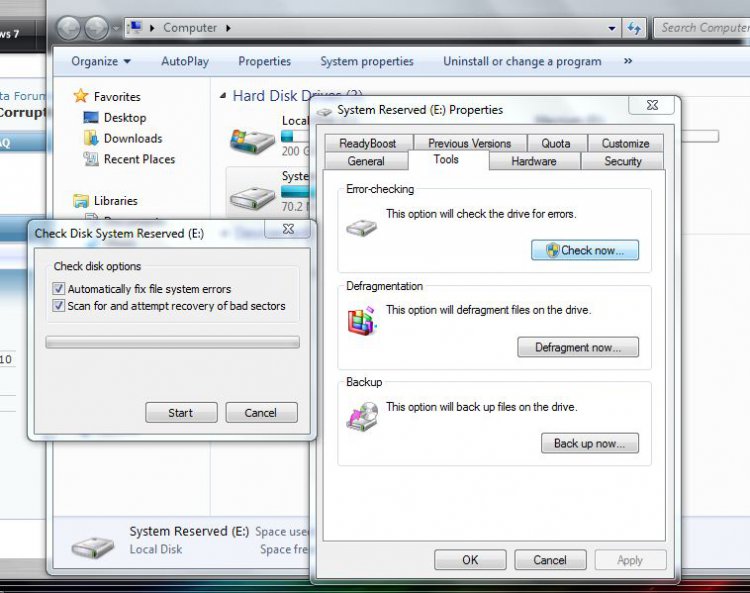Click the Computer text in address bar

(190, 28)
